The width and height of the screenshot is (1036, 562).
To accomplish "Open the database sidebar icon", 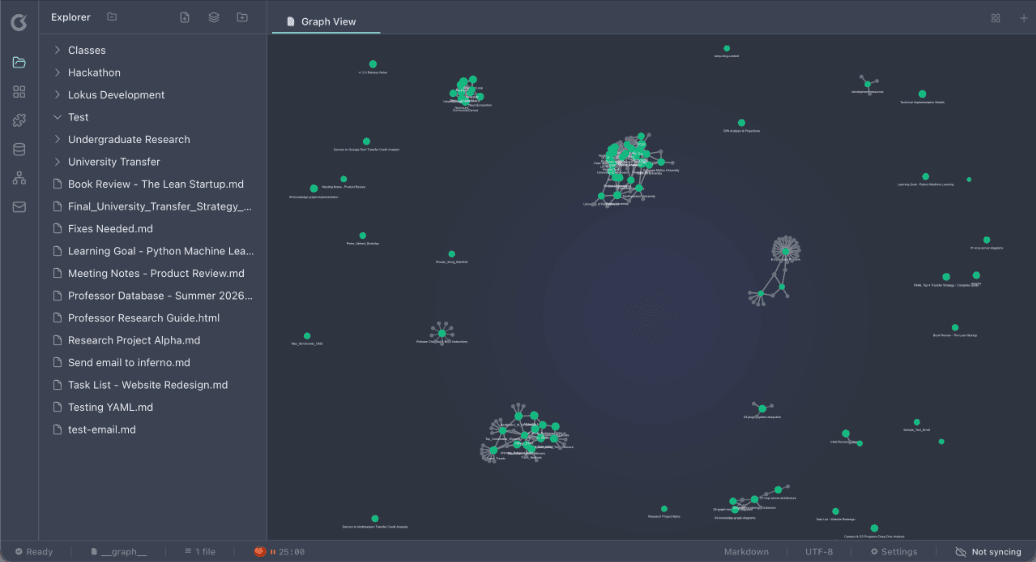I will click(19, 149).
